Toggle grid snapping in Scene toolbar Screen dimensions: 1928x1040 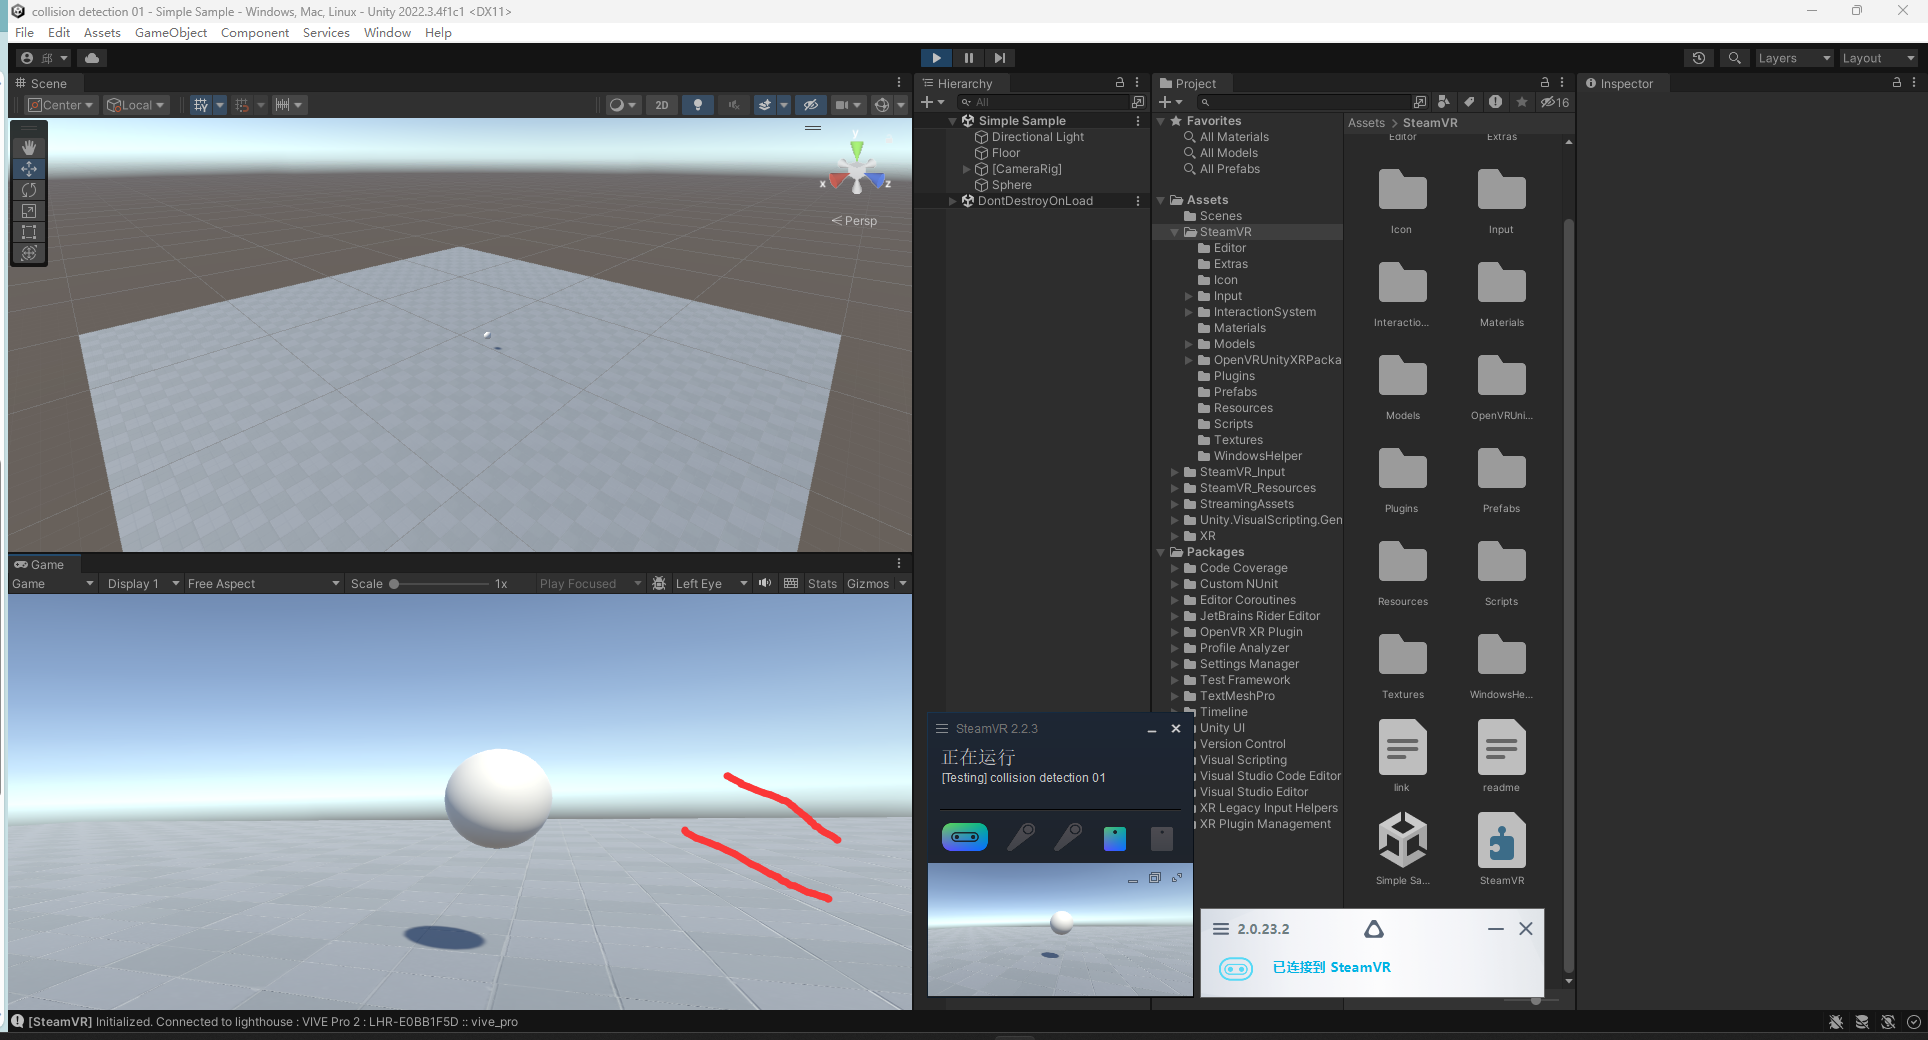[241, 105]
